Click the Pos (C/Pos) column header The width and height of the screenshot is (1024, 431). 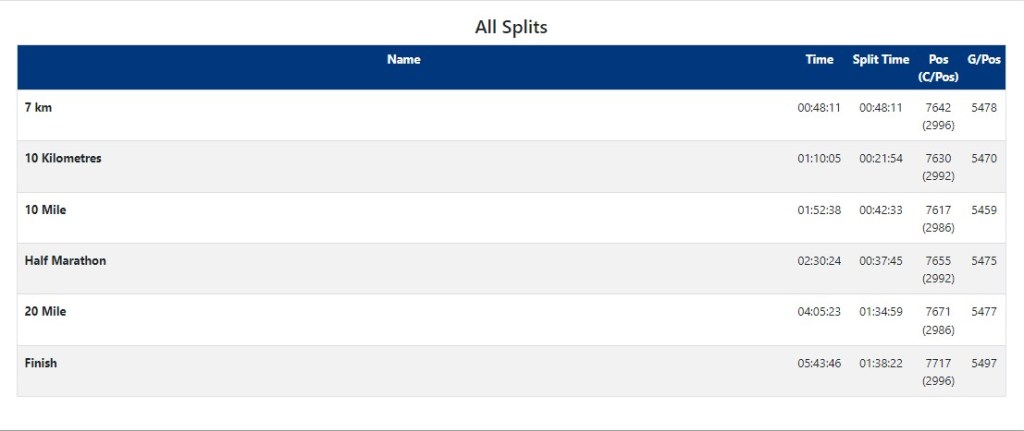click(938, 68)
